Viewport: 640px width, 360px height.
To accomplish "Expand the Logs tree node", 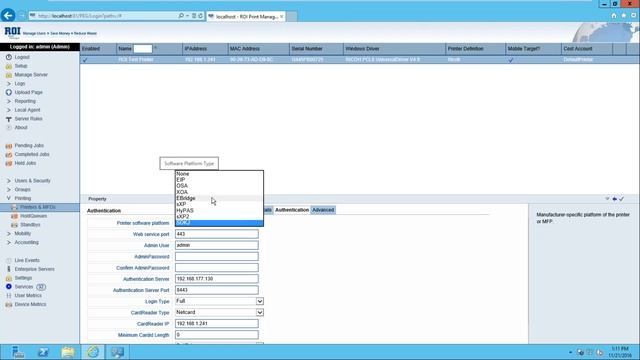I will tap(9, 84).
